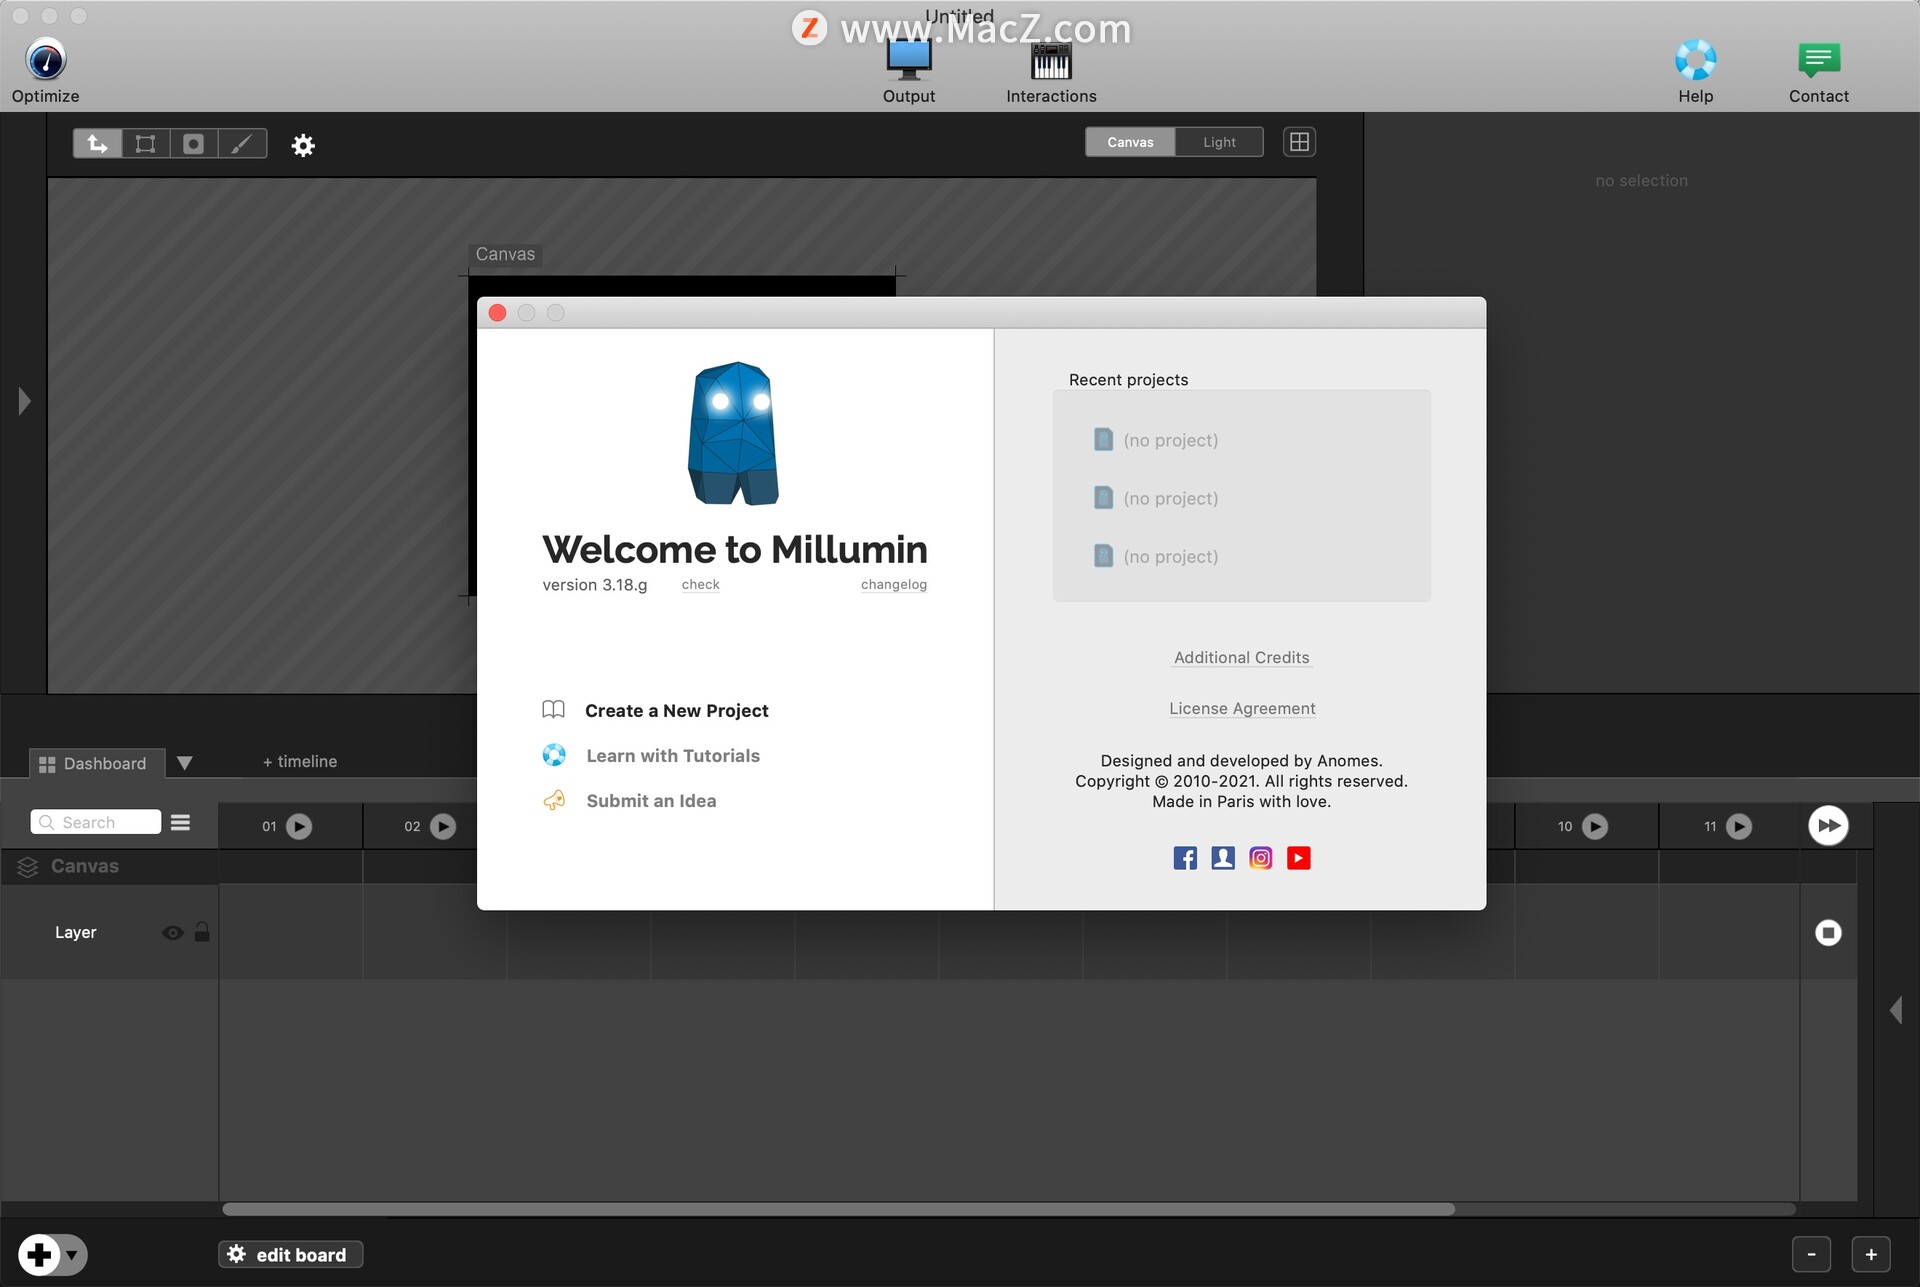1920x1287 pixels.
Task: Open the Help lifebuoy
Action: click(1695, 72)
